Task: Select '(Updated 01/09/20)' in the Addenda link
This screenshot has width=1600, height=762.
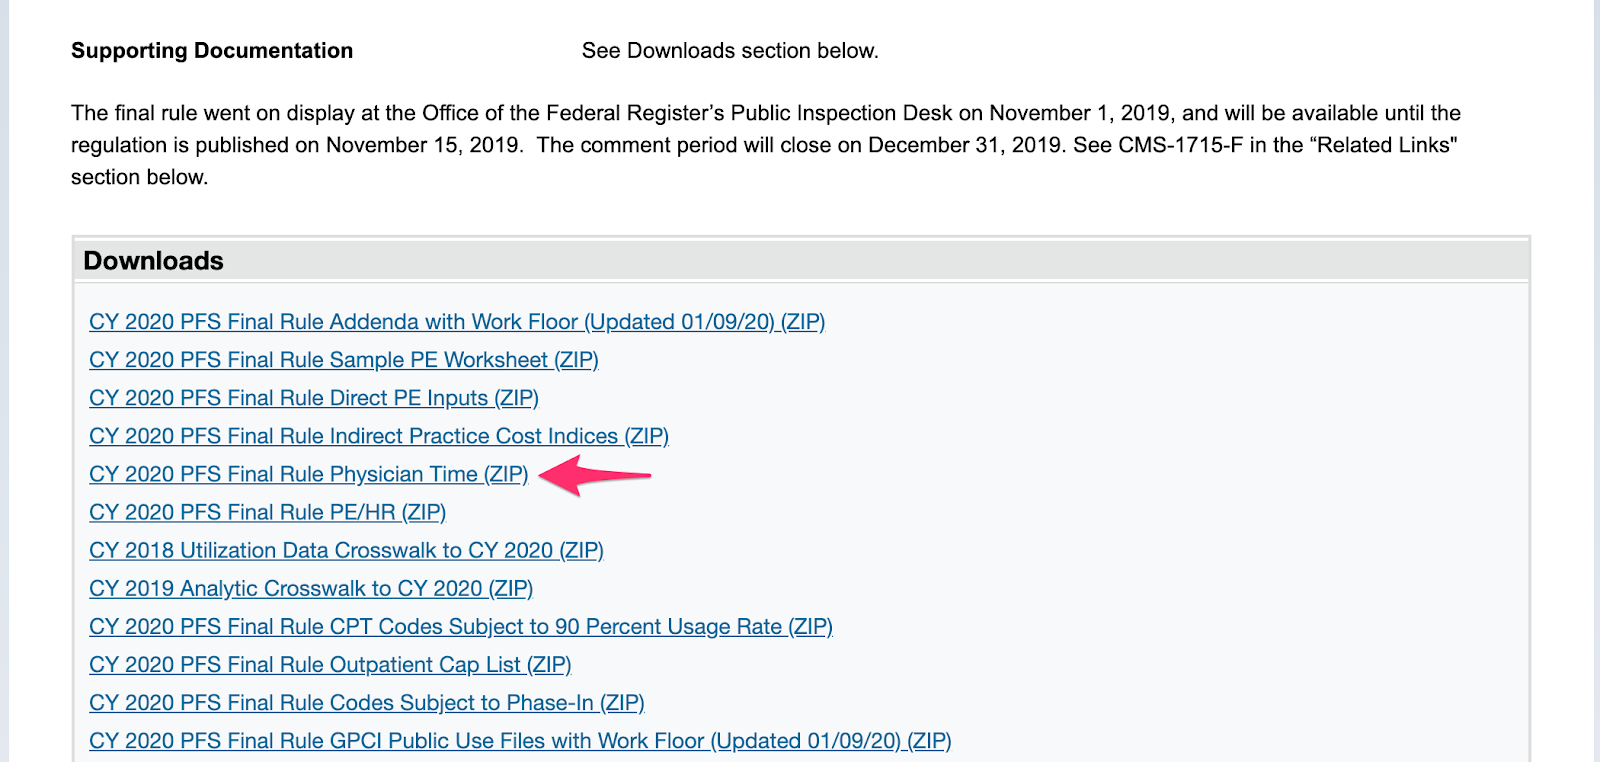Action: 680,322
